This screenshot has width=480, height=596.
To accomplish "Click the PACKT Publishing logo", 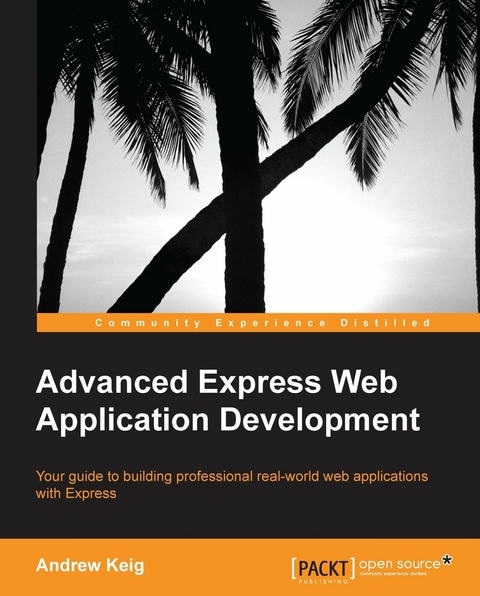I will click(324, 570).
